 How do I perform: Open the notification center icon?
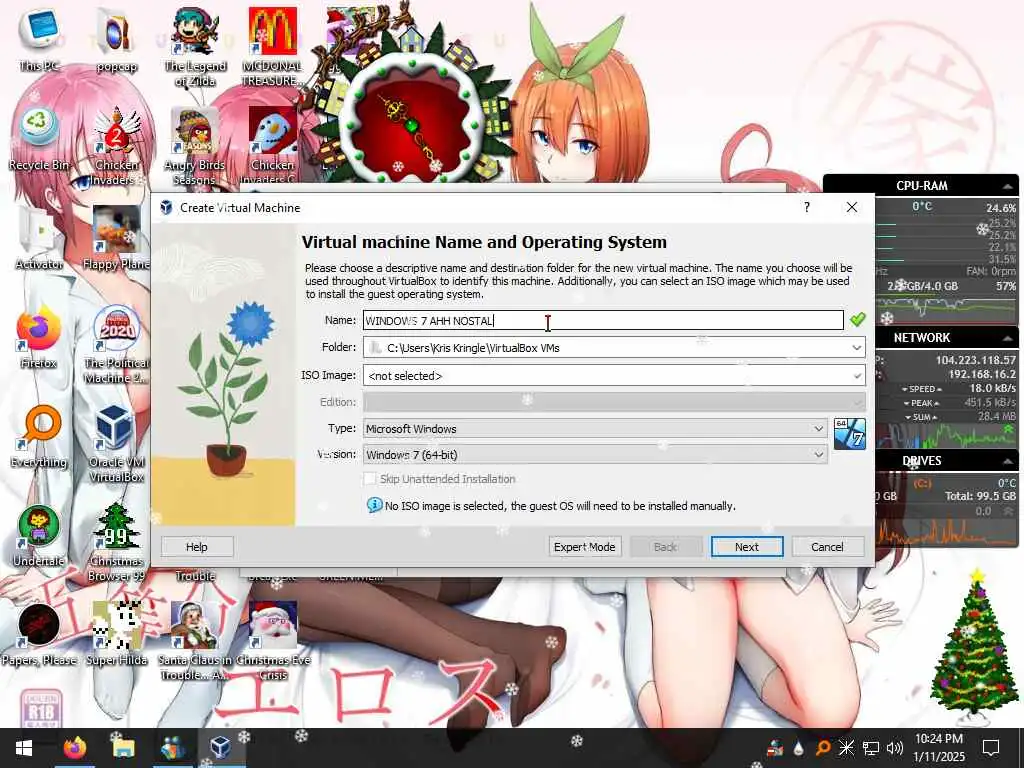[x=991, y=748]
